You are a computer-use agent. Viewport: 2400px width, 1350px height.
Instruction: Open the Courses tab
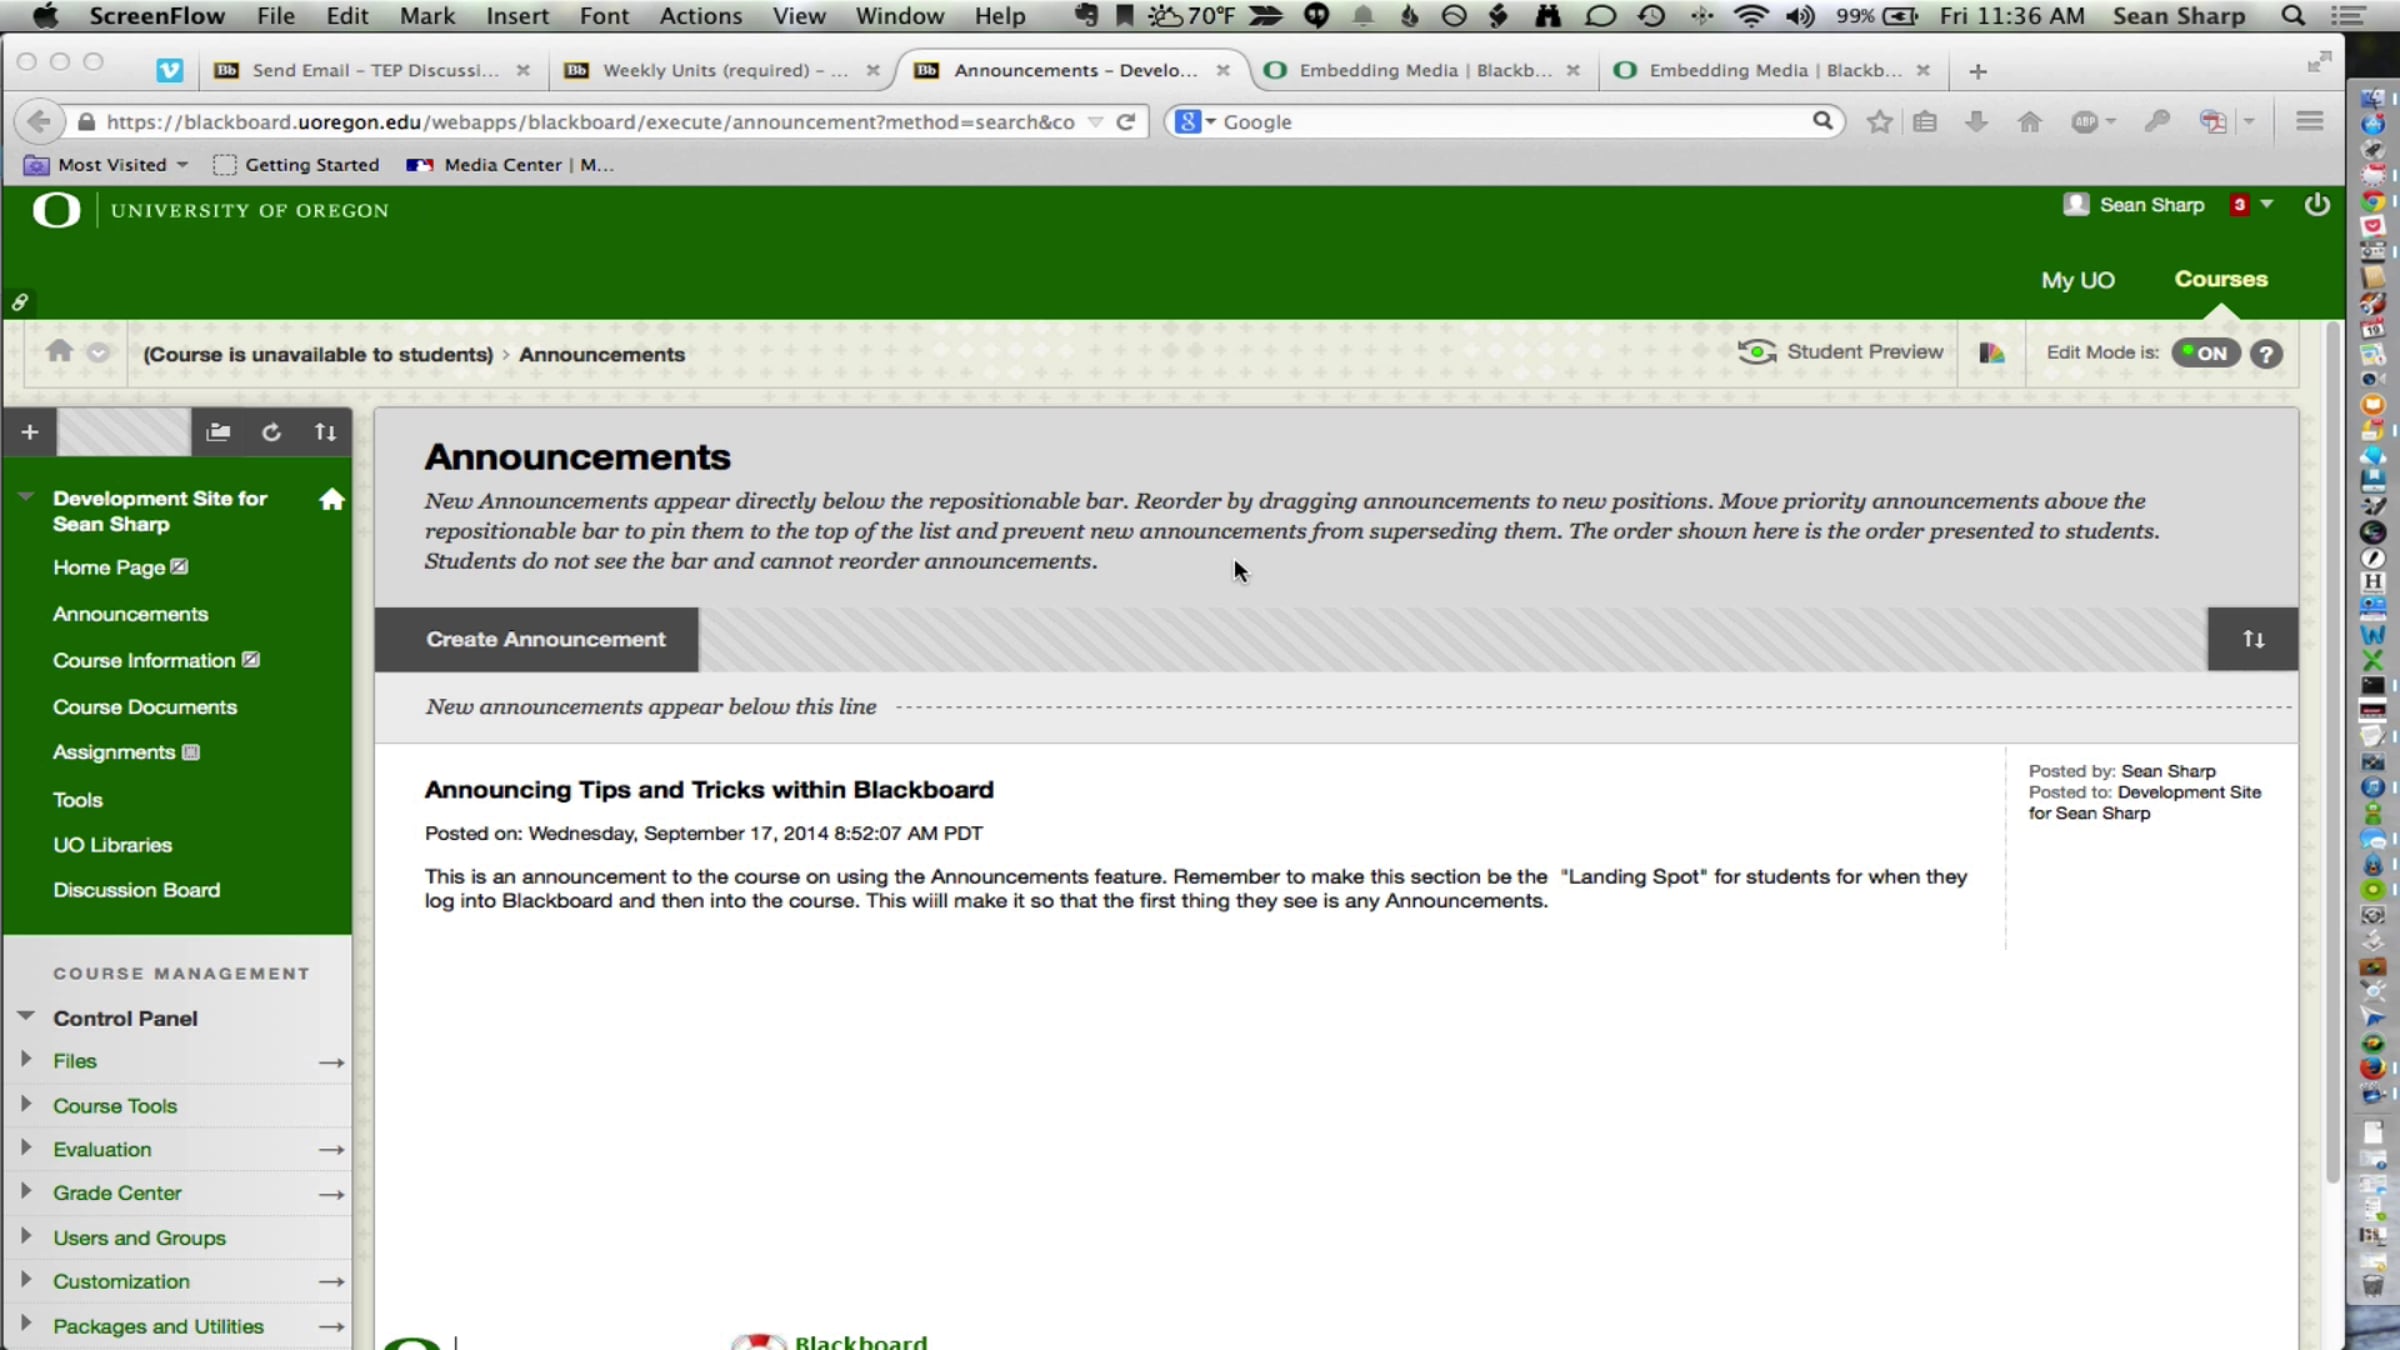point(2221,279)
